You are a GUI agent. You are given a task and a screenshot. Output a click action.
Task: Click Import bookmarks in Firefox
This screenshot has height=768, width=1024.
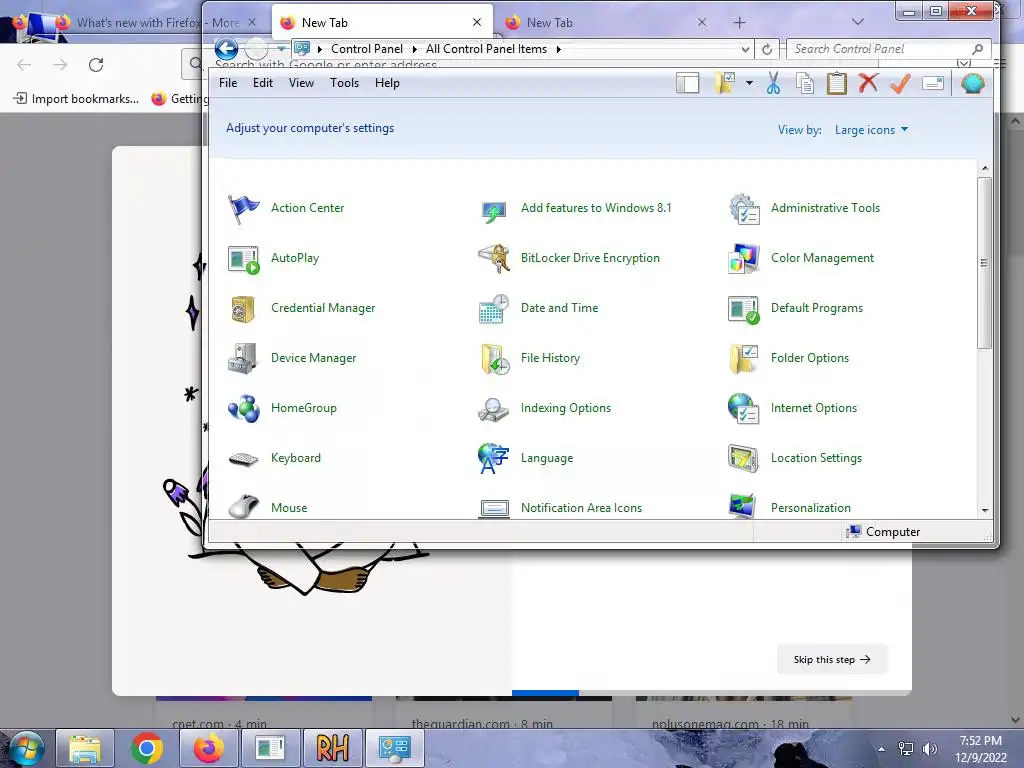pos(76,99)
